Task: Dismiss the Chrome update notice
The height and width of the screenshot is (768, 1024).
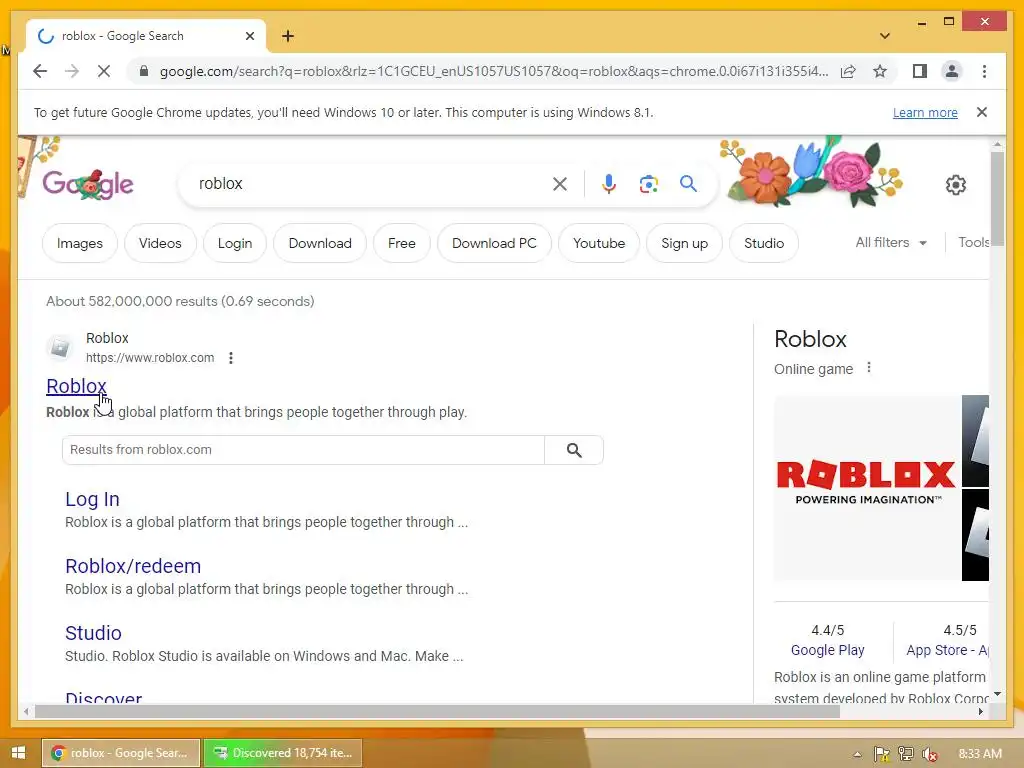Action: pyautogui.click(x=982, y=112)
